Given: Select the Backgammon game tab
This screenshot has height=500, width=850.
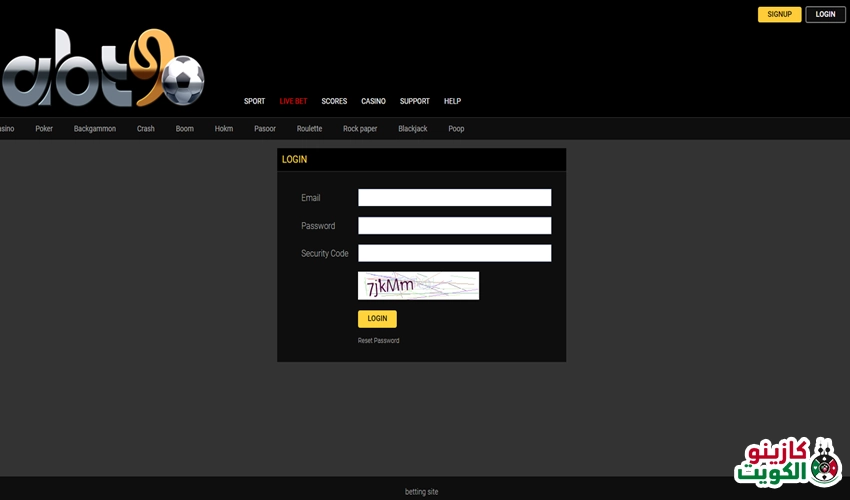Looking at the screenshot, I should pyautogui.click(x=95, y=129).
